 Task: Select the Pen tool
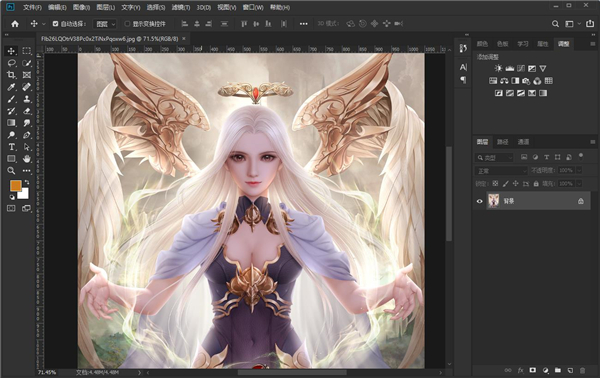[x=26, y=135]
